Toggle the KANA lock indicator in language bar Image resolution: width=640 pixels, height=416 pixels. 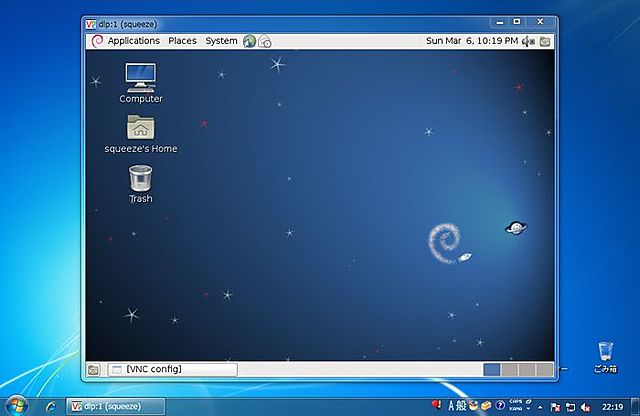516,409
